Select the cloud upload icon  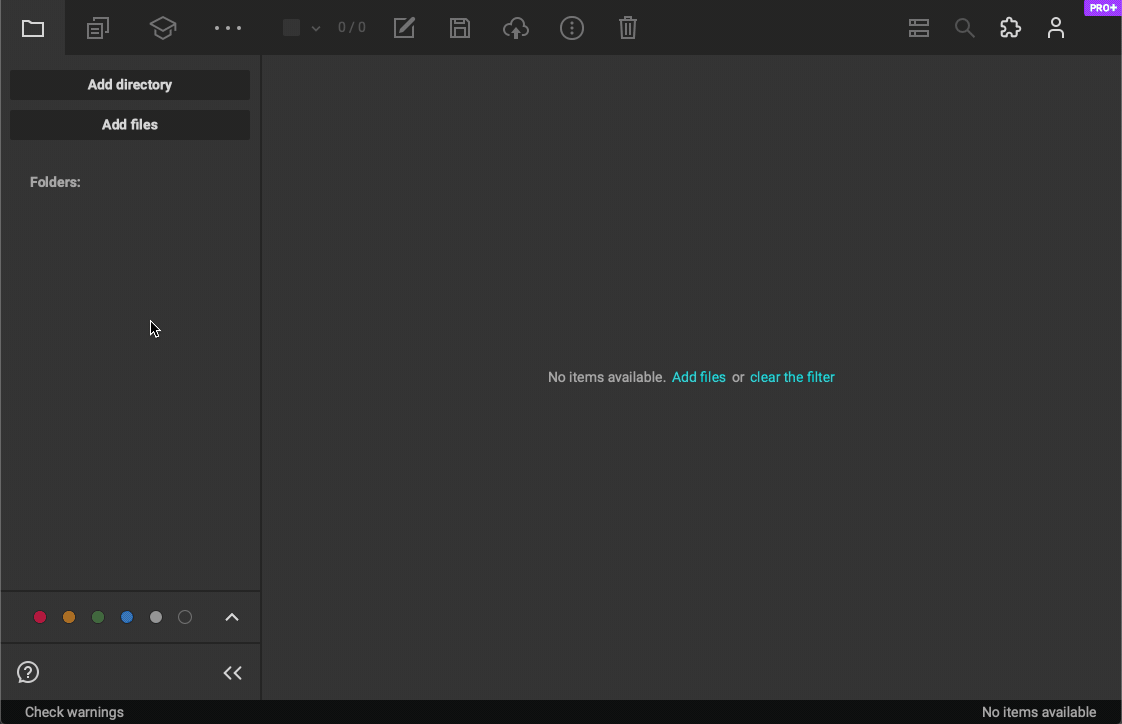click(516, 28)
